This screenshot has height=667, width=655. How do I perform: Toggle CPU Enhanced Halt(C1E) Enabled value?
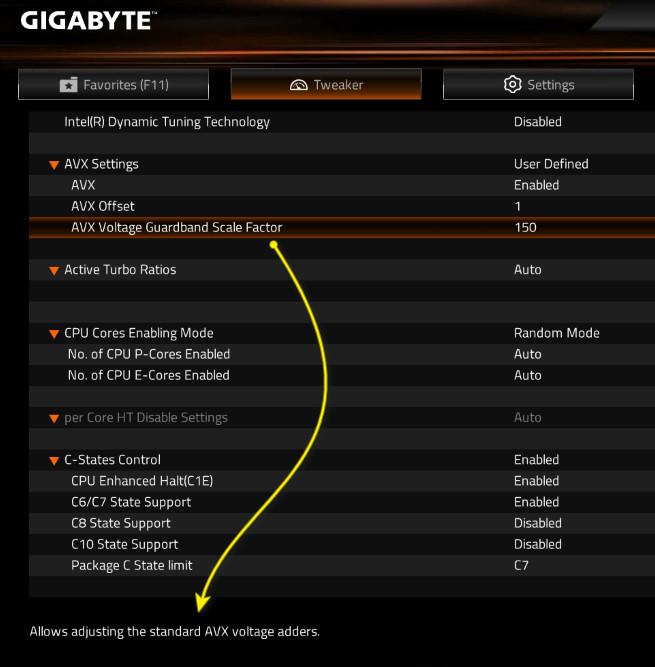(536, 481)
